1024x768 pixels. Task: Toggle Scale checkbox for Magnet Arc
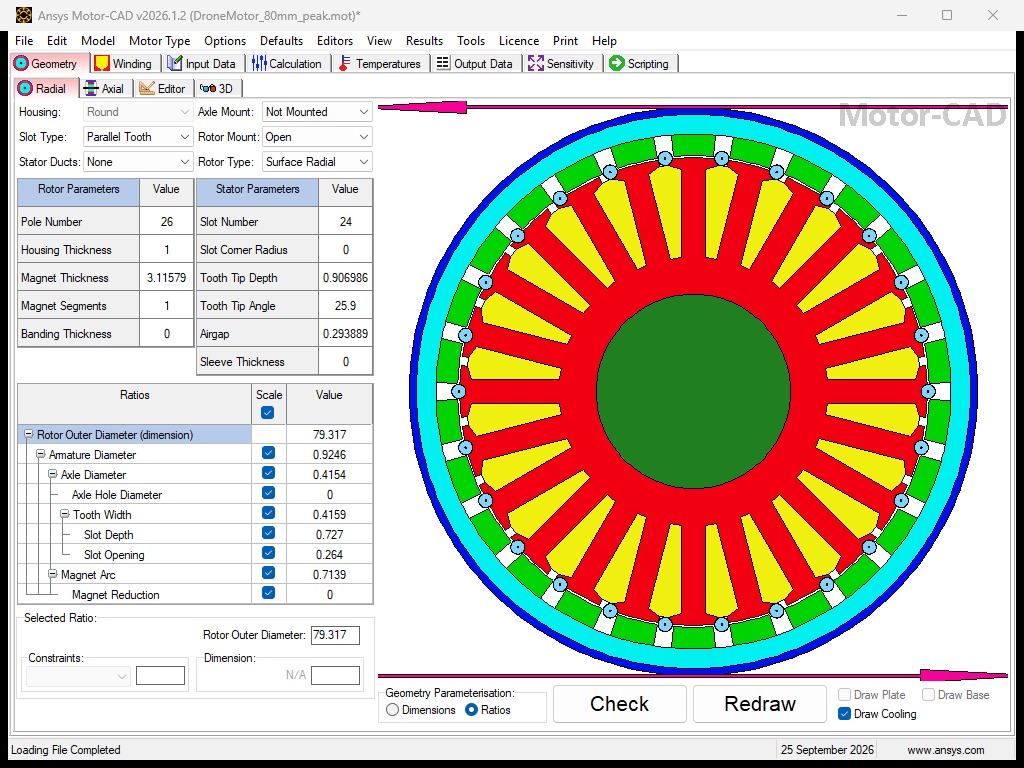coord(268,573)
